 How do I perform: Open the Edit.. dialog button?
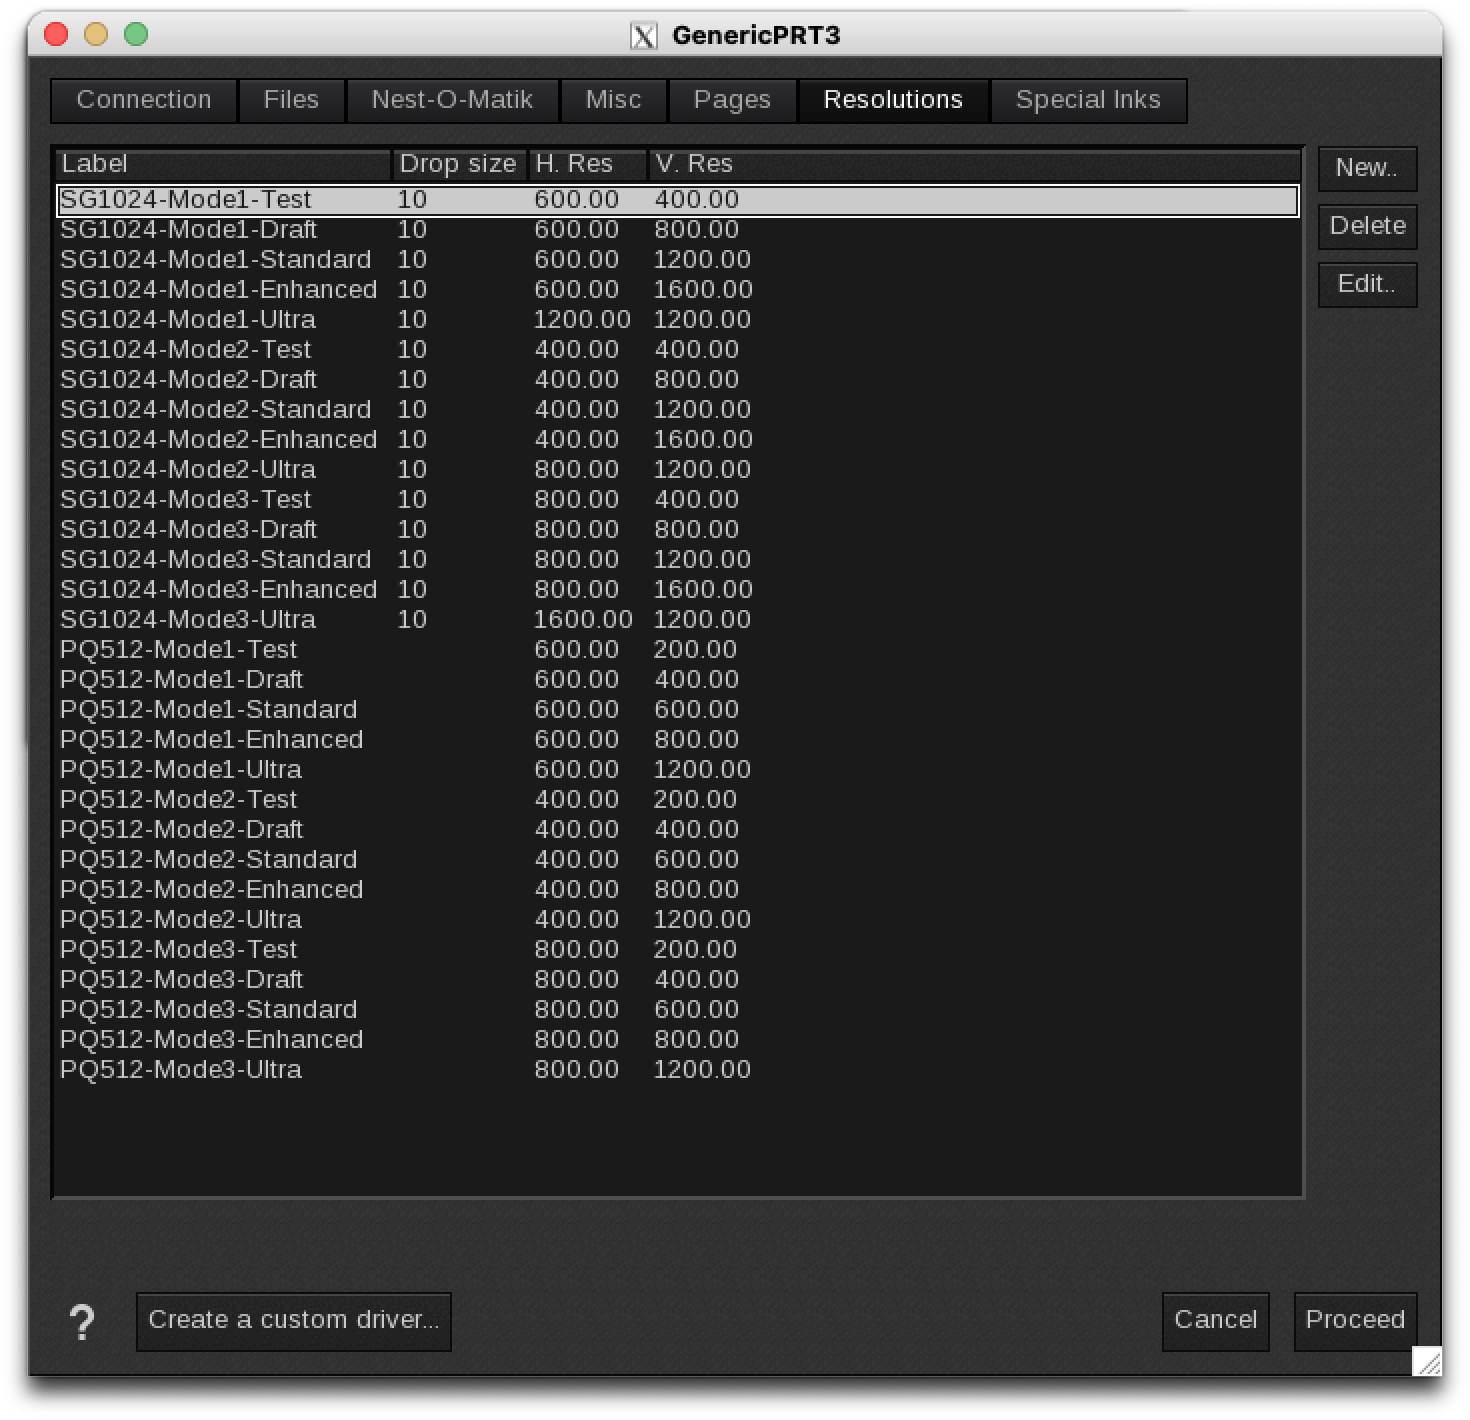point(1366,284)
